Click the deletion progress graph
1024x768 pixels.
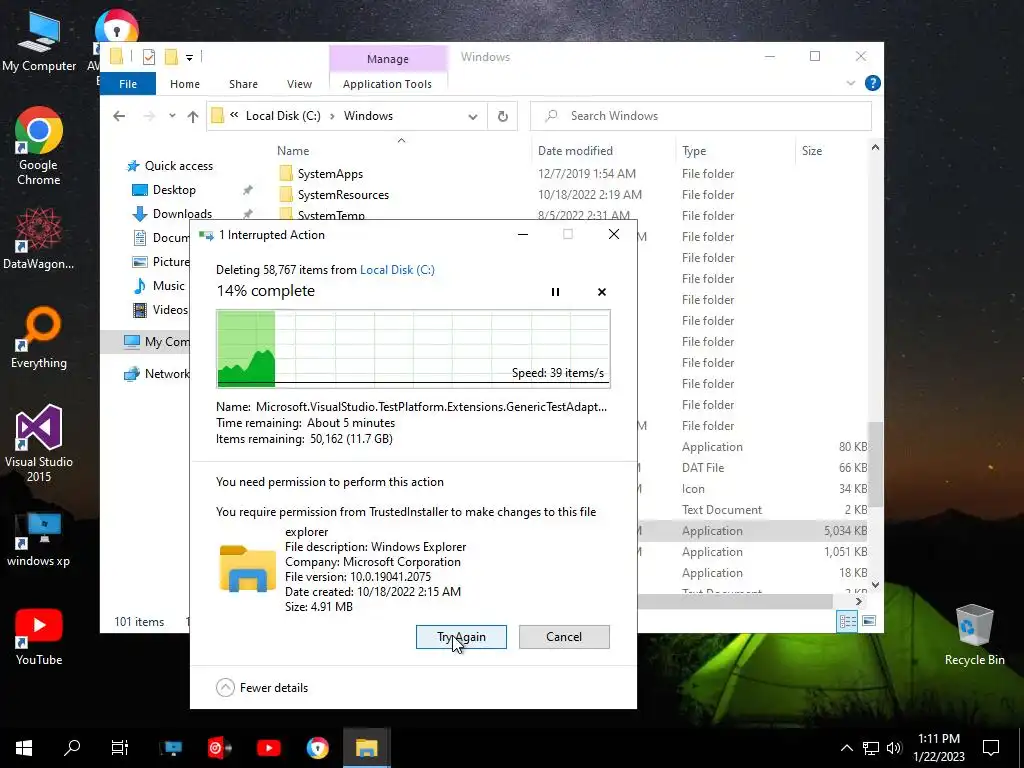click(x=413, y=349)
